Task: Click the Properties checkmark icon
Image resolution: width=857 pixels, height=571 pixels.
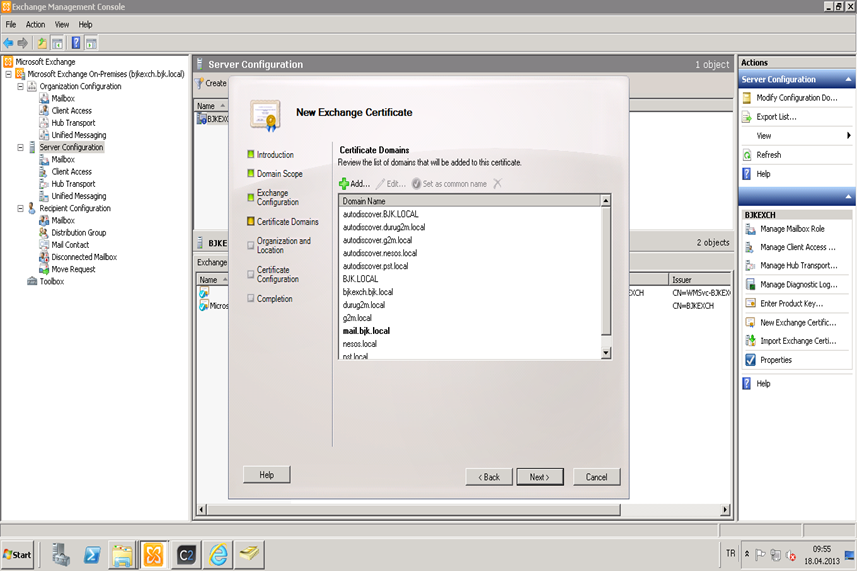Action: [x=750, y=360]
